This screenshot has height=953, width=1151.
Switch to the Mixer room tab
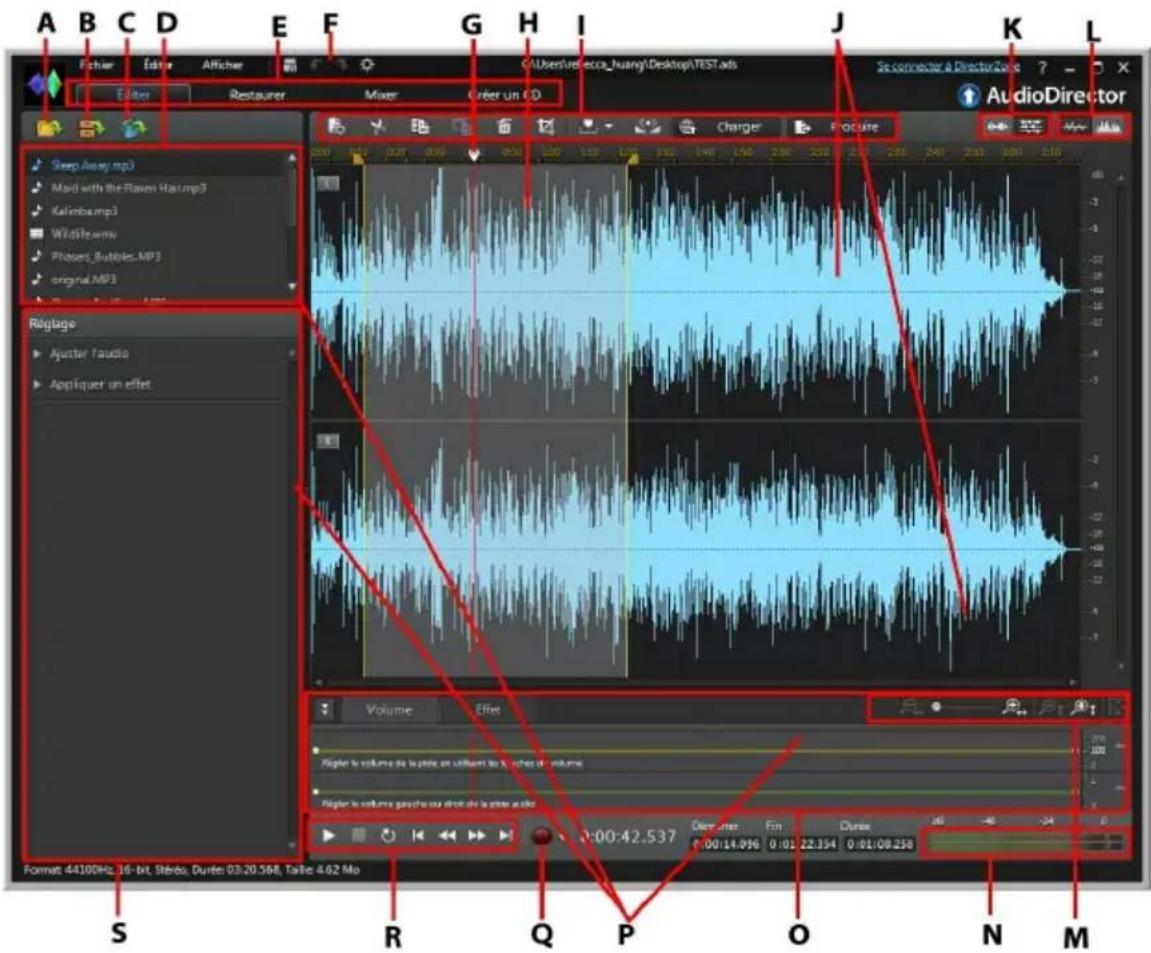click(380, 95)
